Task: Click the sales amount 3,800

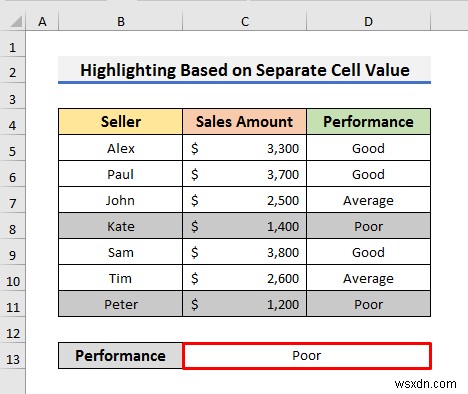Action: click(x=245, y=252)
